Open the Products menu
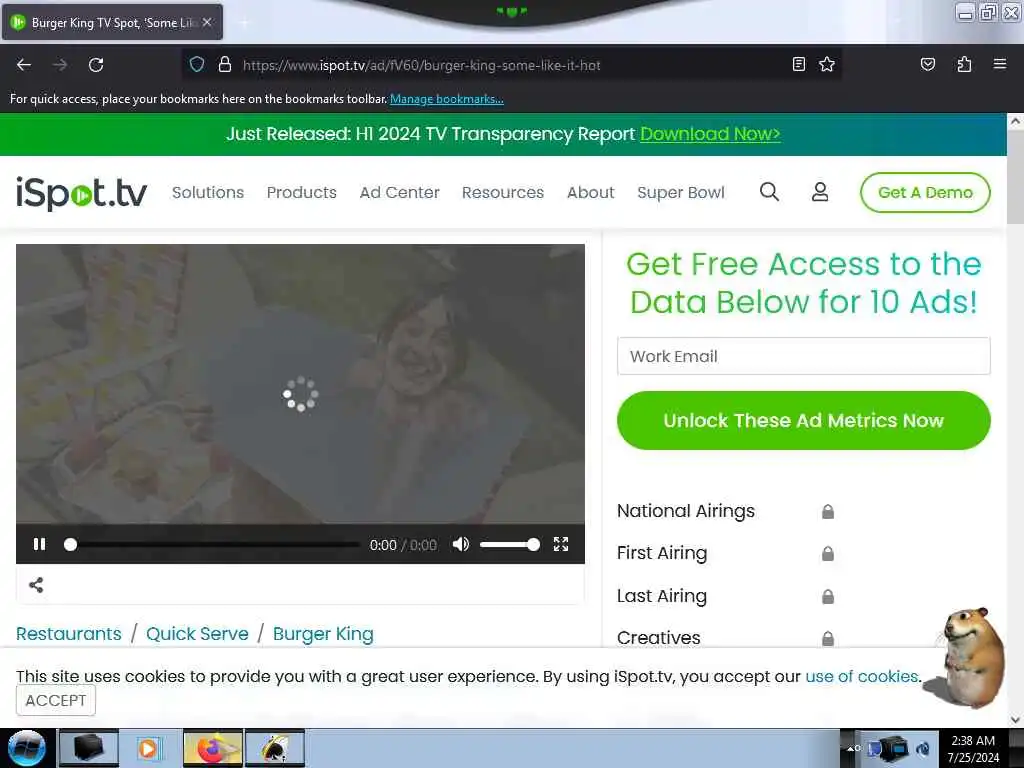This screenshot has width=1024, height=768. tap(302, 193)
